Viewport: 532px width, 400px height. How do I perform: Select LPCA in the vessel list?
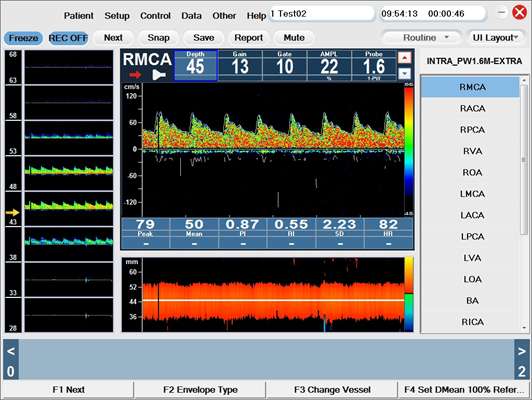click(470, 237)
